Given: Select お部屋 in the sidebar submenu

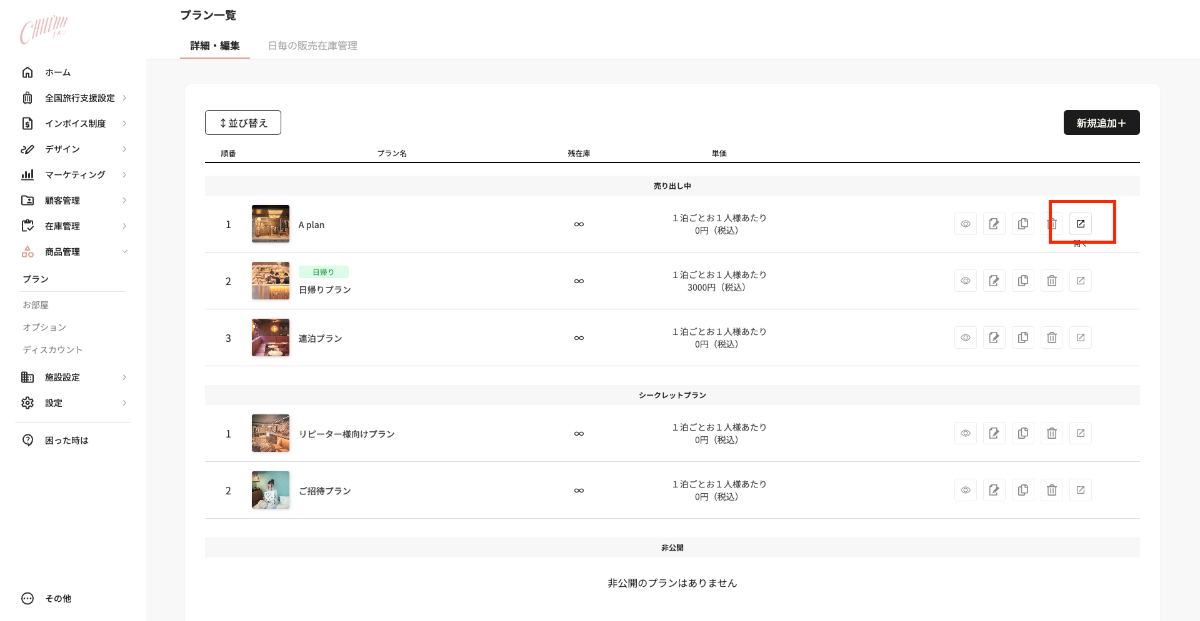Looking at the screenshot, I should pyautogui.click(x=37, y=304).
